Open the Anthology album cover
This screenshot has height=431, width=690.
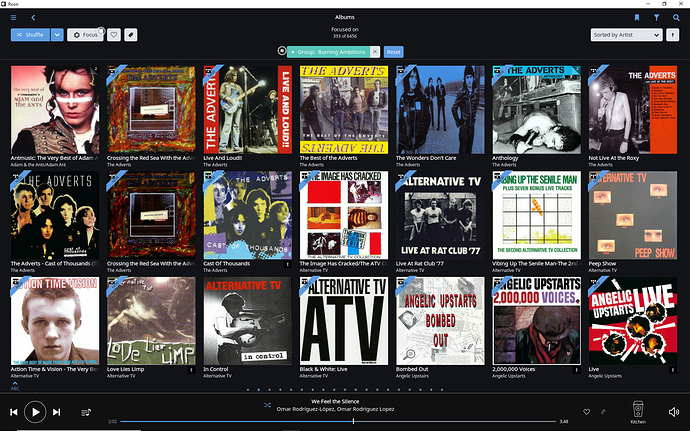[536, 110]
